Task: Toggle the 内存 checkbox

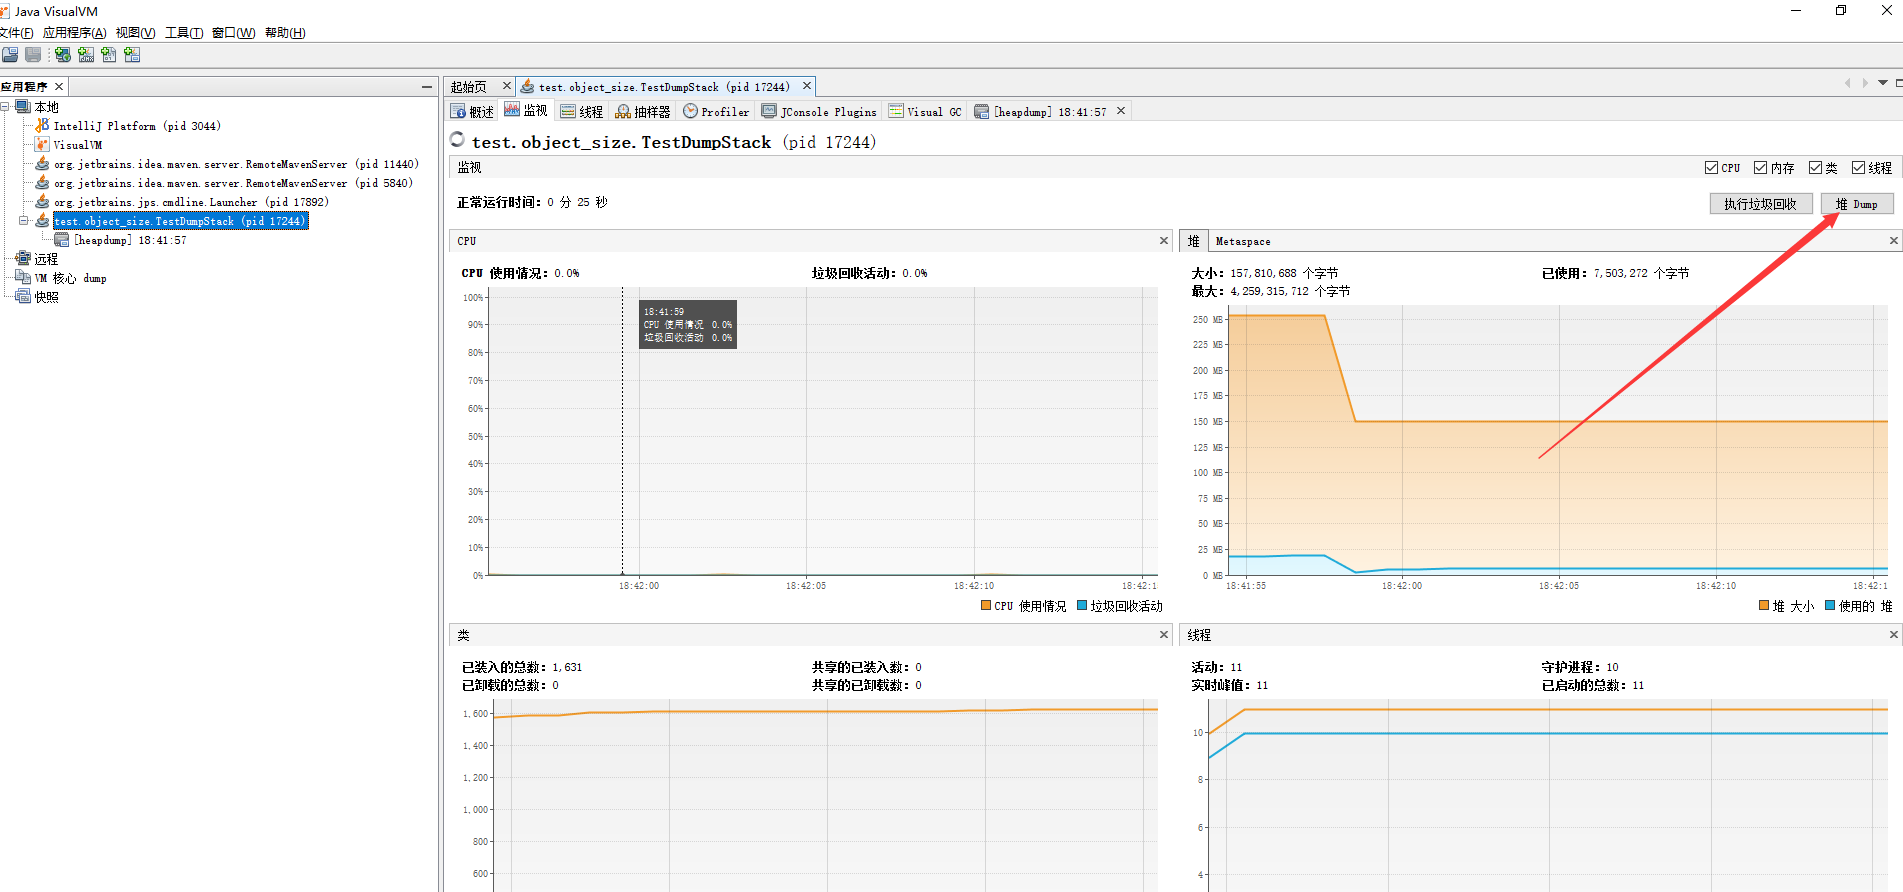Action: point(1761,168)
